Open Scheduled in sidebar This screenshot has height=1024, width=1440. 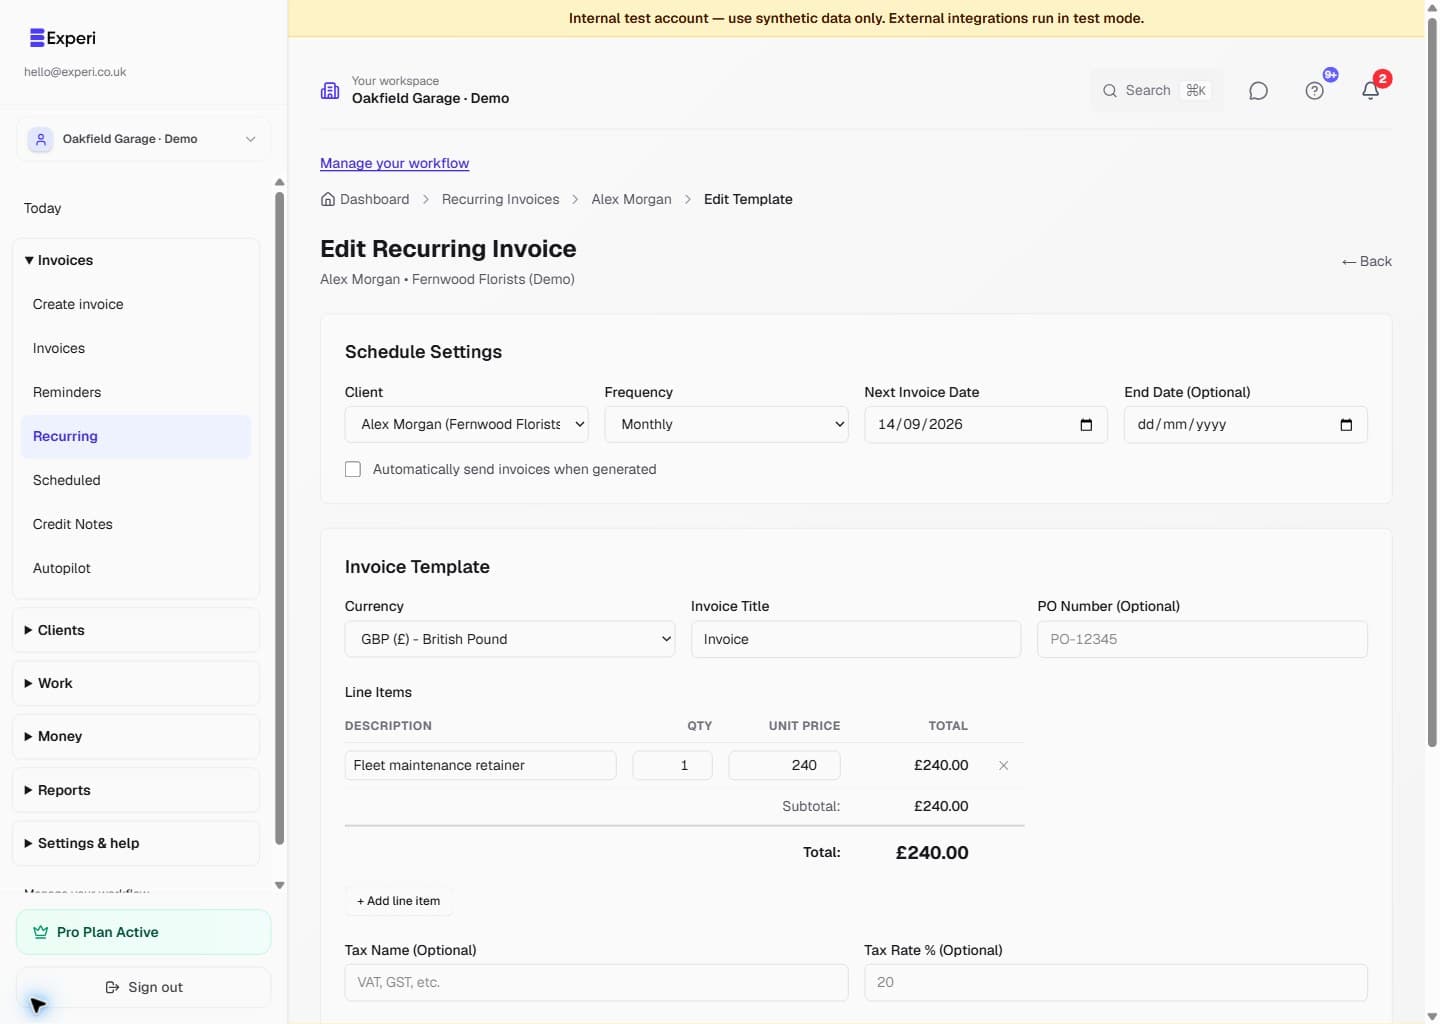[136, 480]
